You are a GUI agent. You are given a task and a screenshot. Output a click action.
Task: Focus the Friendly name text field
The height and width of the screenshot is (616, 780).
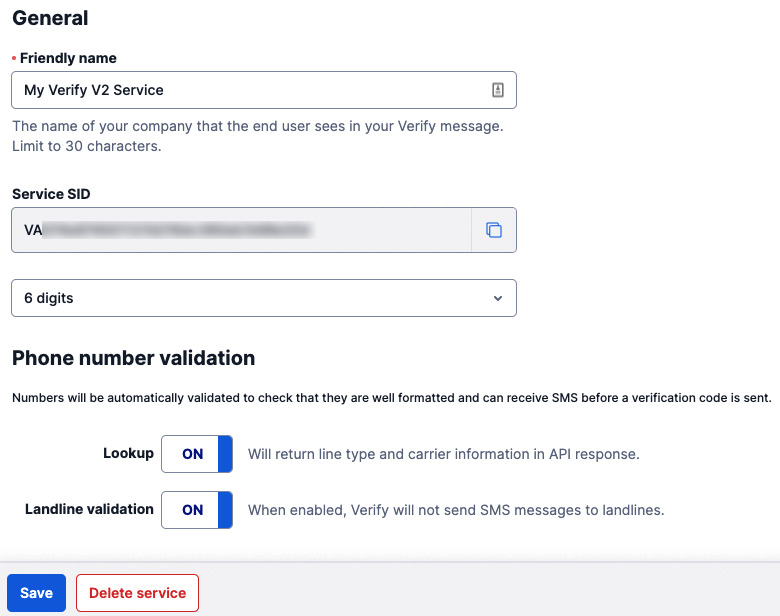(264, 90)
